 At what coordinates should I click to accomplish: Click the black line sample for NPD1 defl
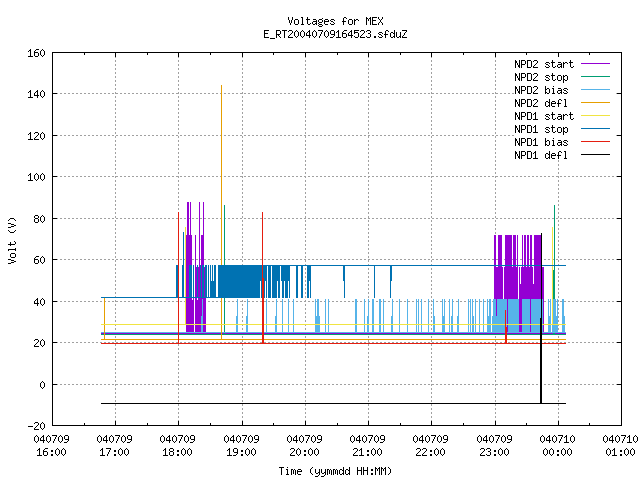pos(595,155)
